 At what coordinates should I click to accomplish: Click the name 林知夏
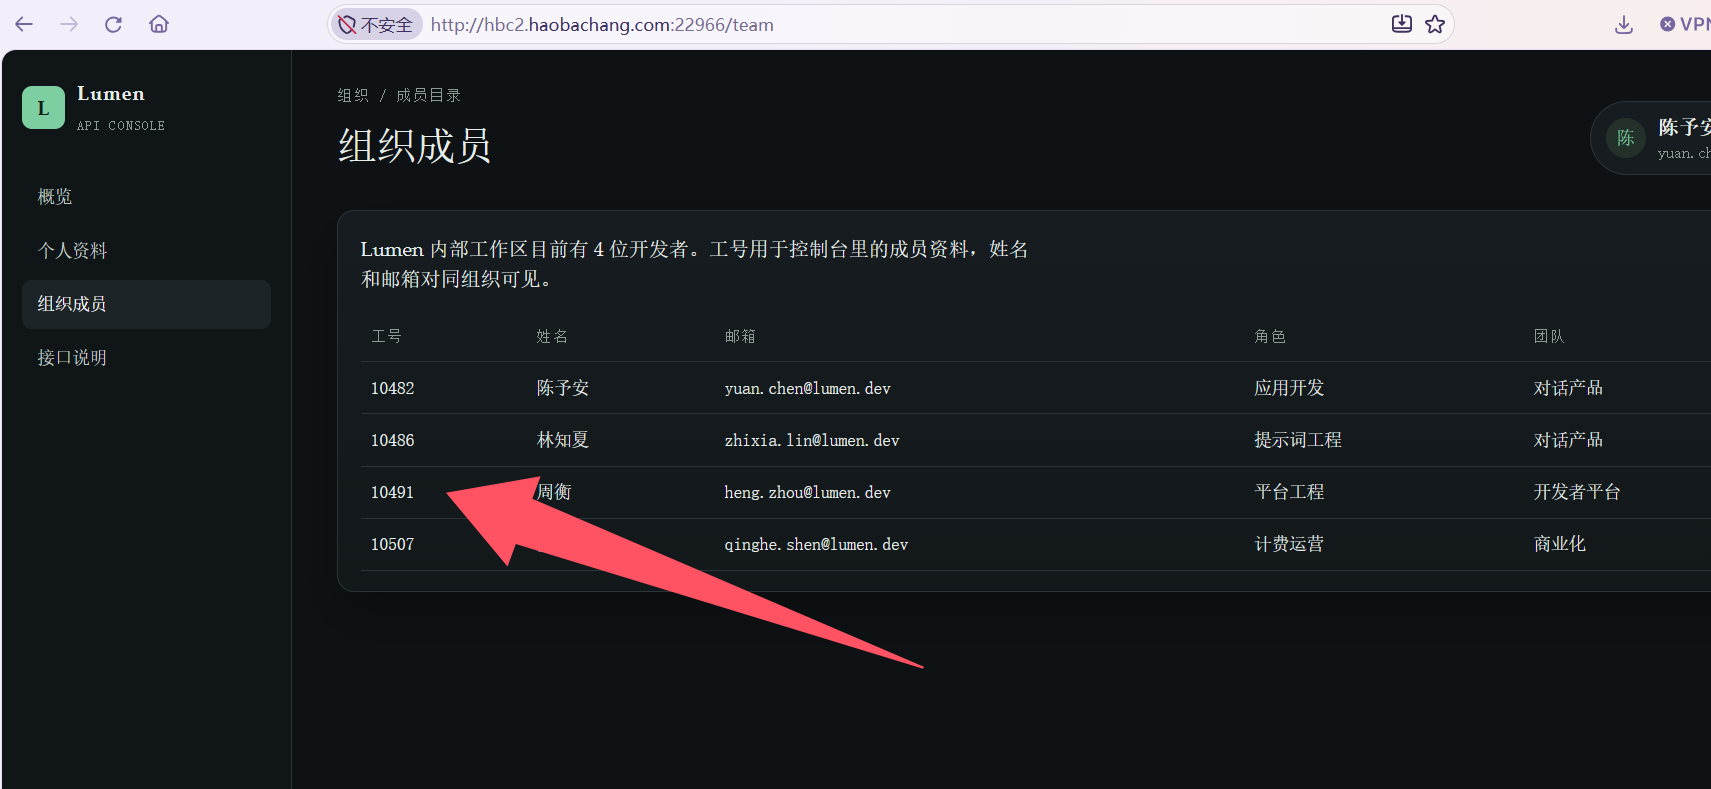(563, 440)
